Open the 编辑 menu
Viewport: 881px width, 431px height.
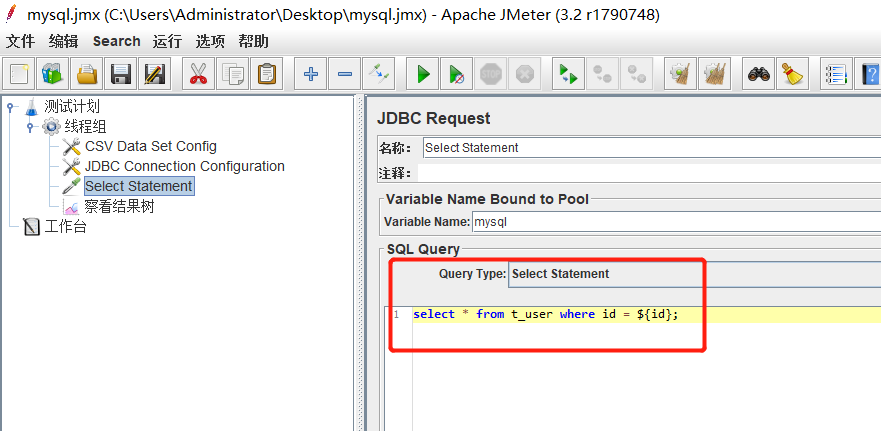pos(63,42)
